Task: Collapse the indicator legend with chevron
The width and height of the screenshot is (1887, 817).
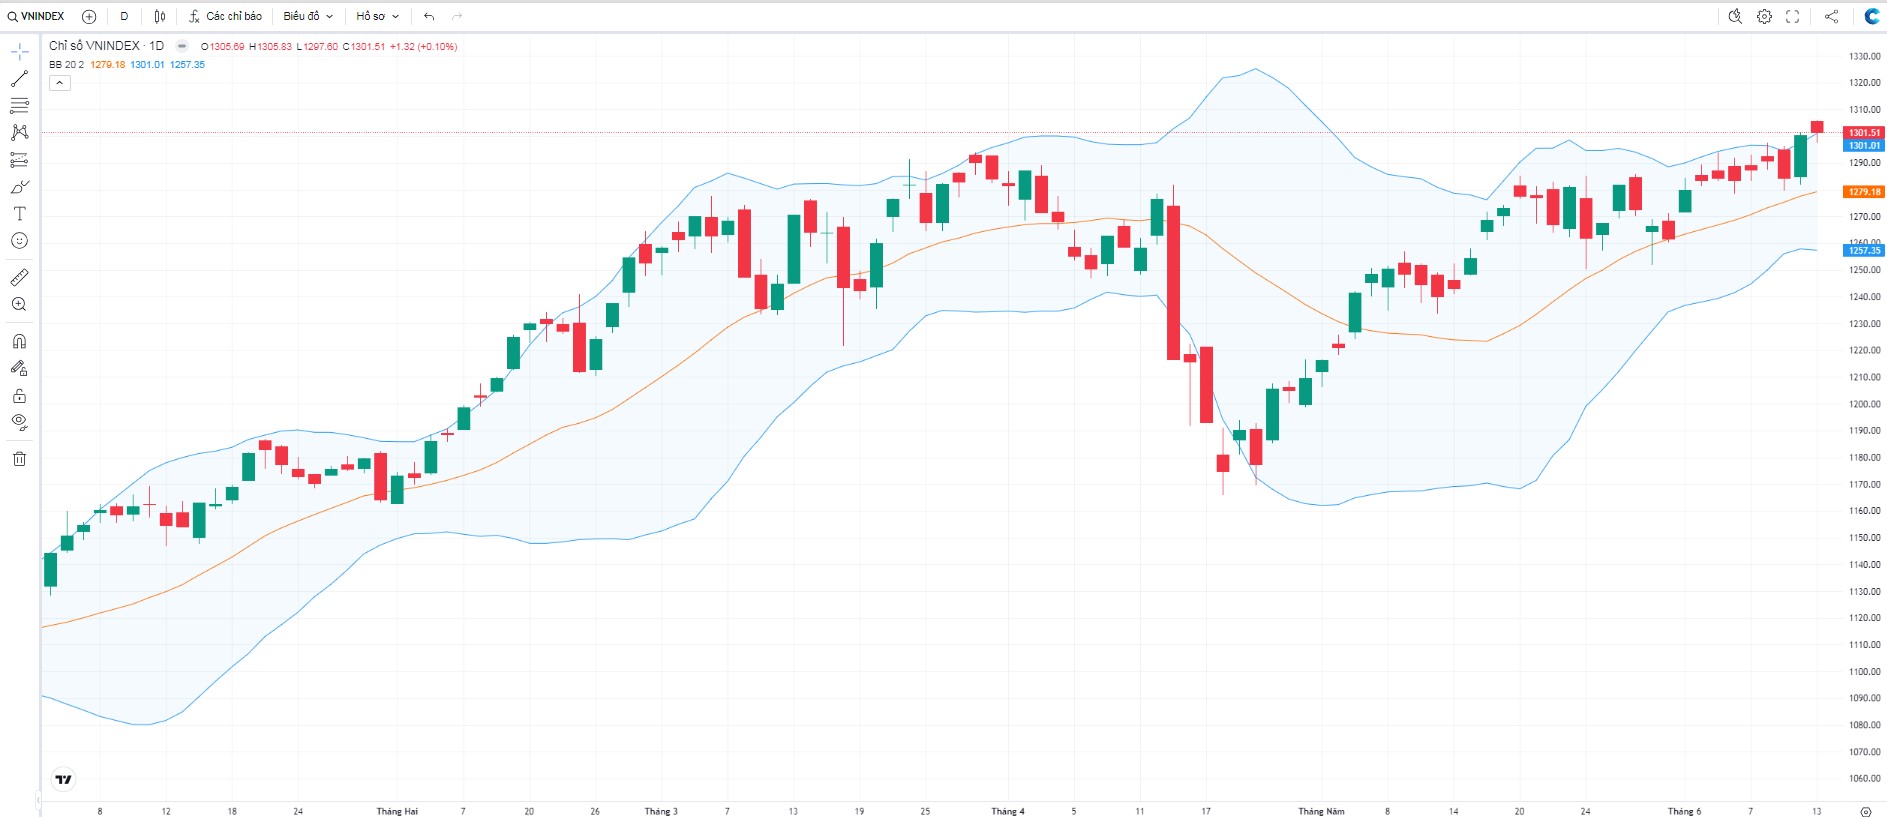Action: pos(60,83)
